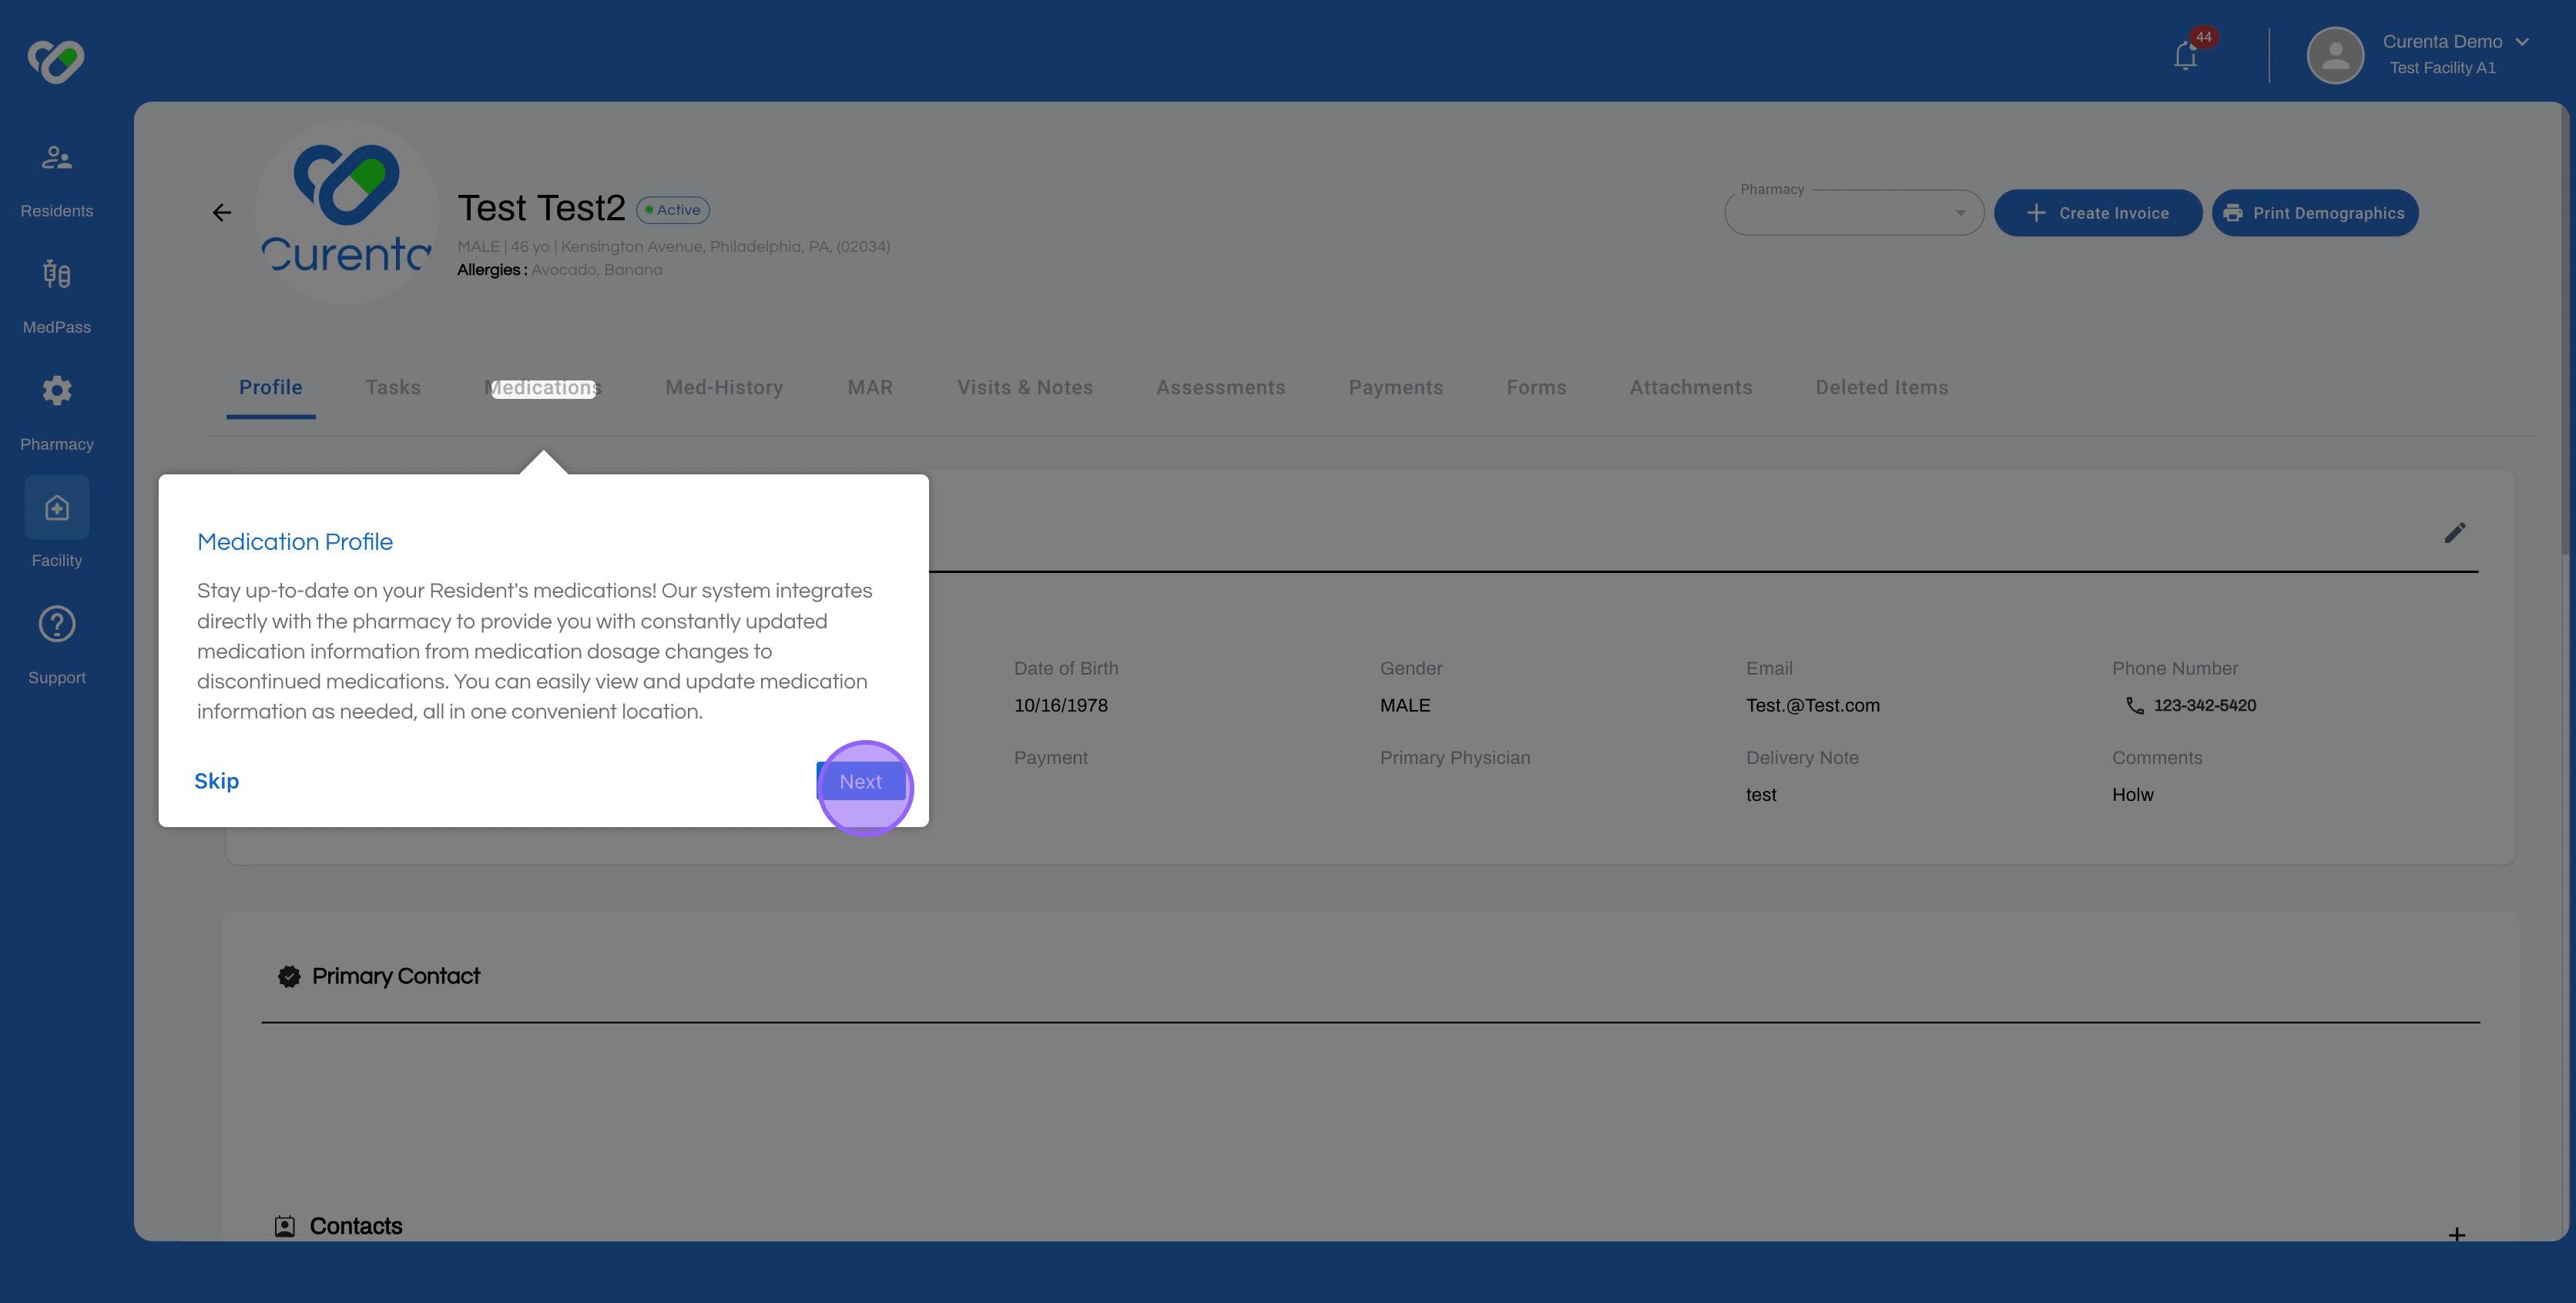Switch to the Payments tab

click(x=1395, y=387)
